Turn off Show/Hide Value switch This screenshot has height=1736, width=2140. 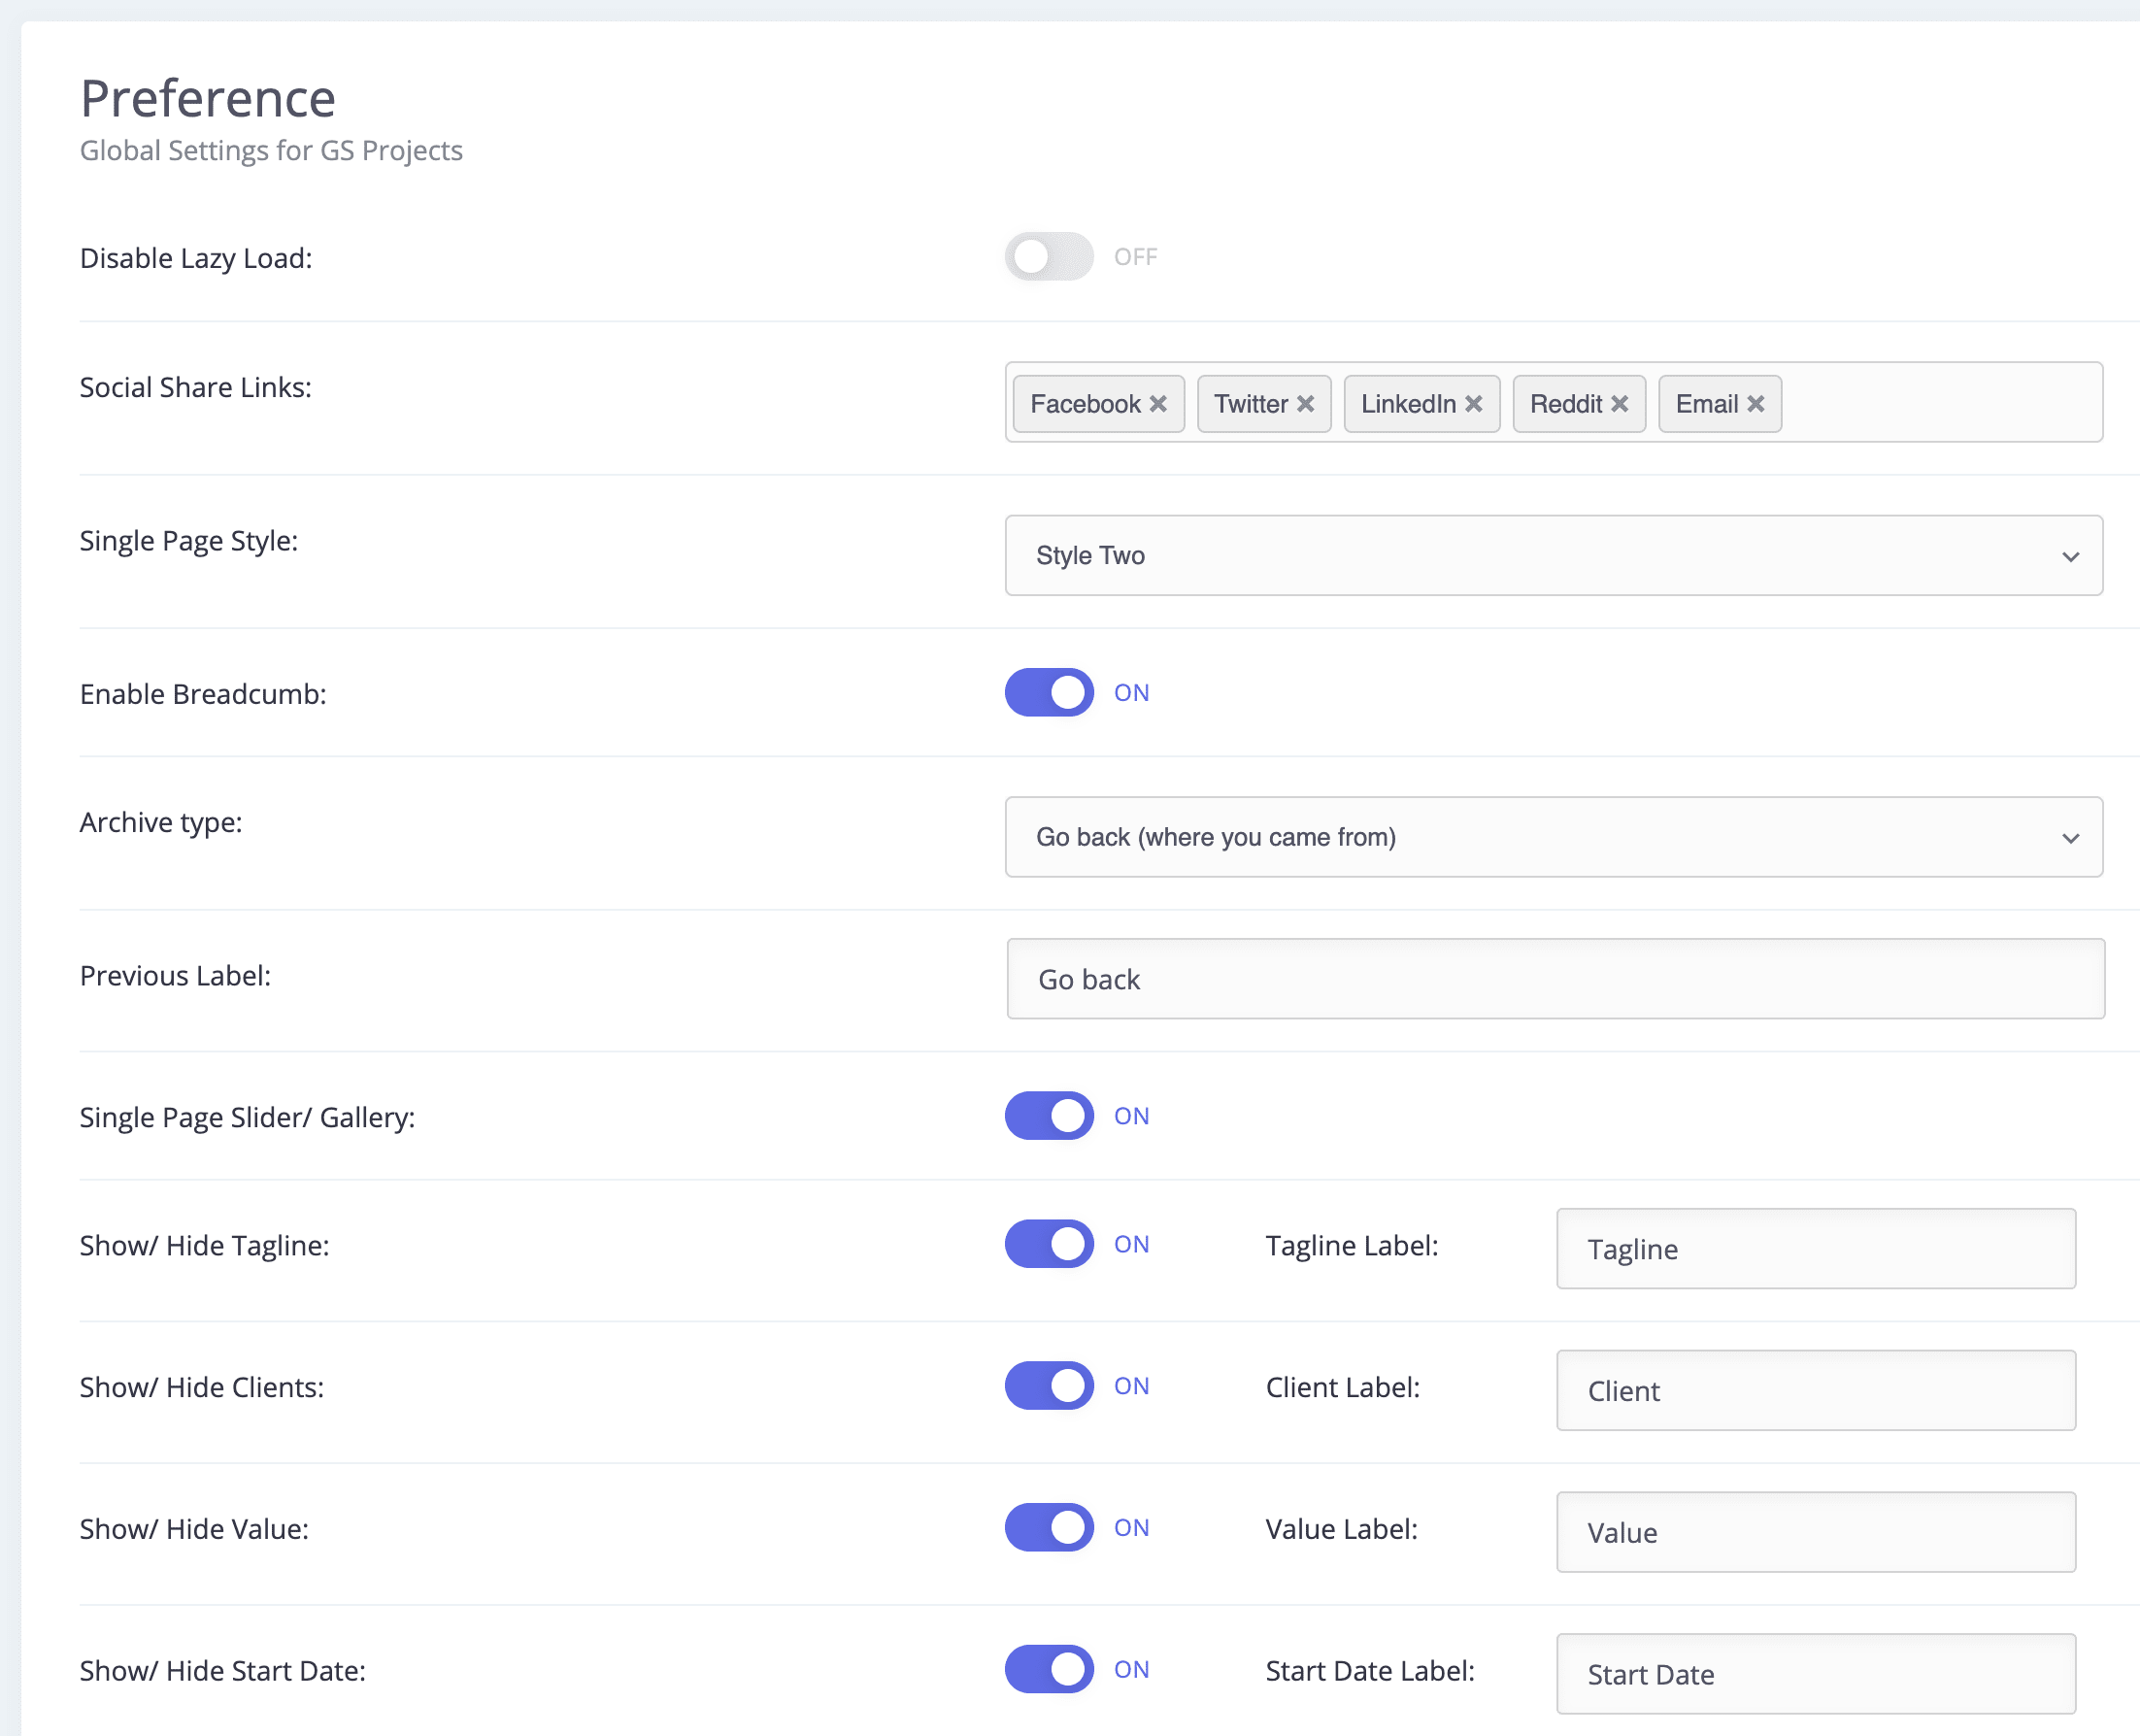1048,1527
